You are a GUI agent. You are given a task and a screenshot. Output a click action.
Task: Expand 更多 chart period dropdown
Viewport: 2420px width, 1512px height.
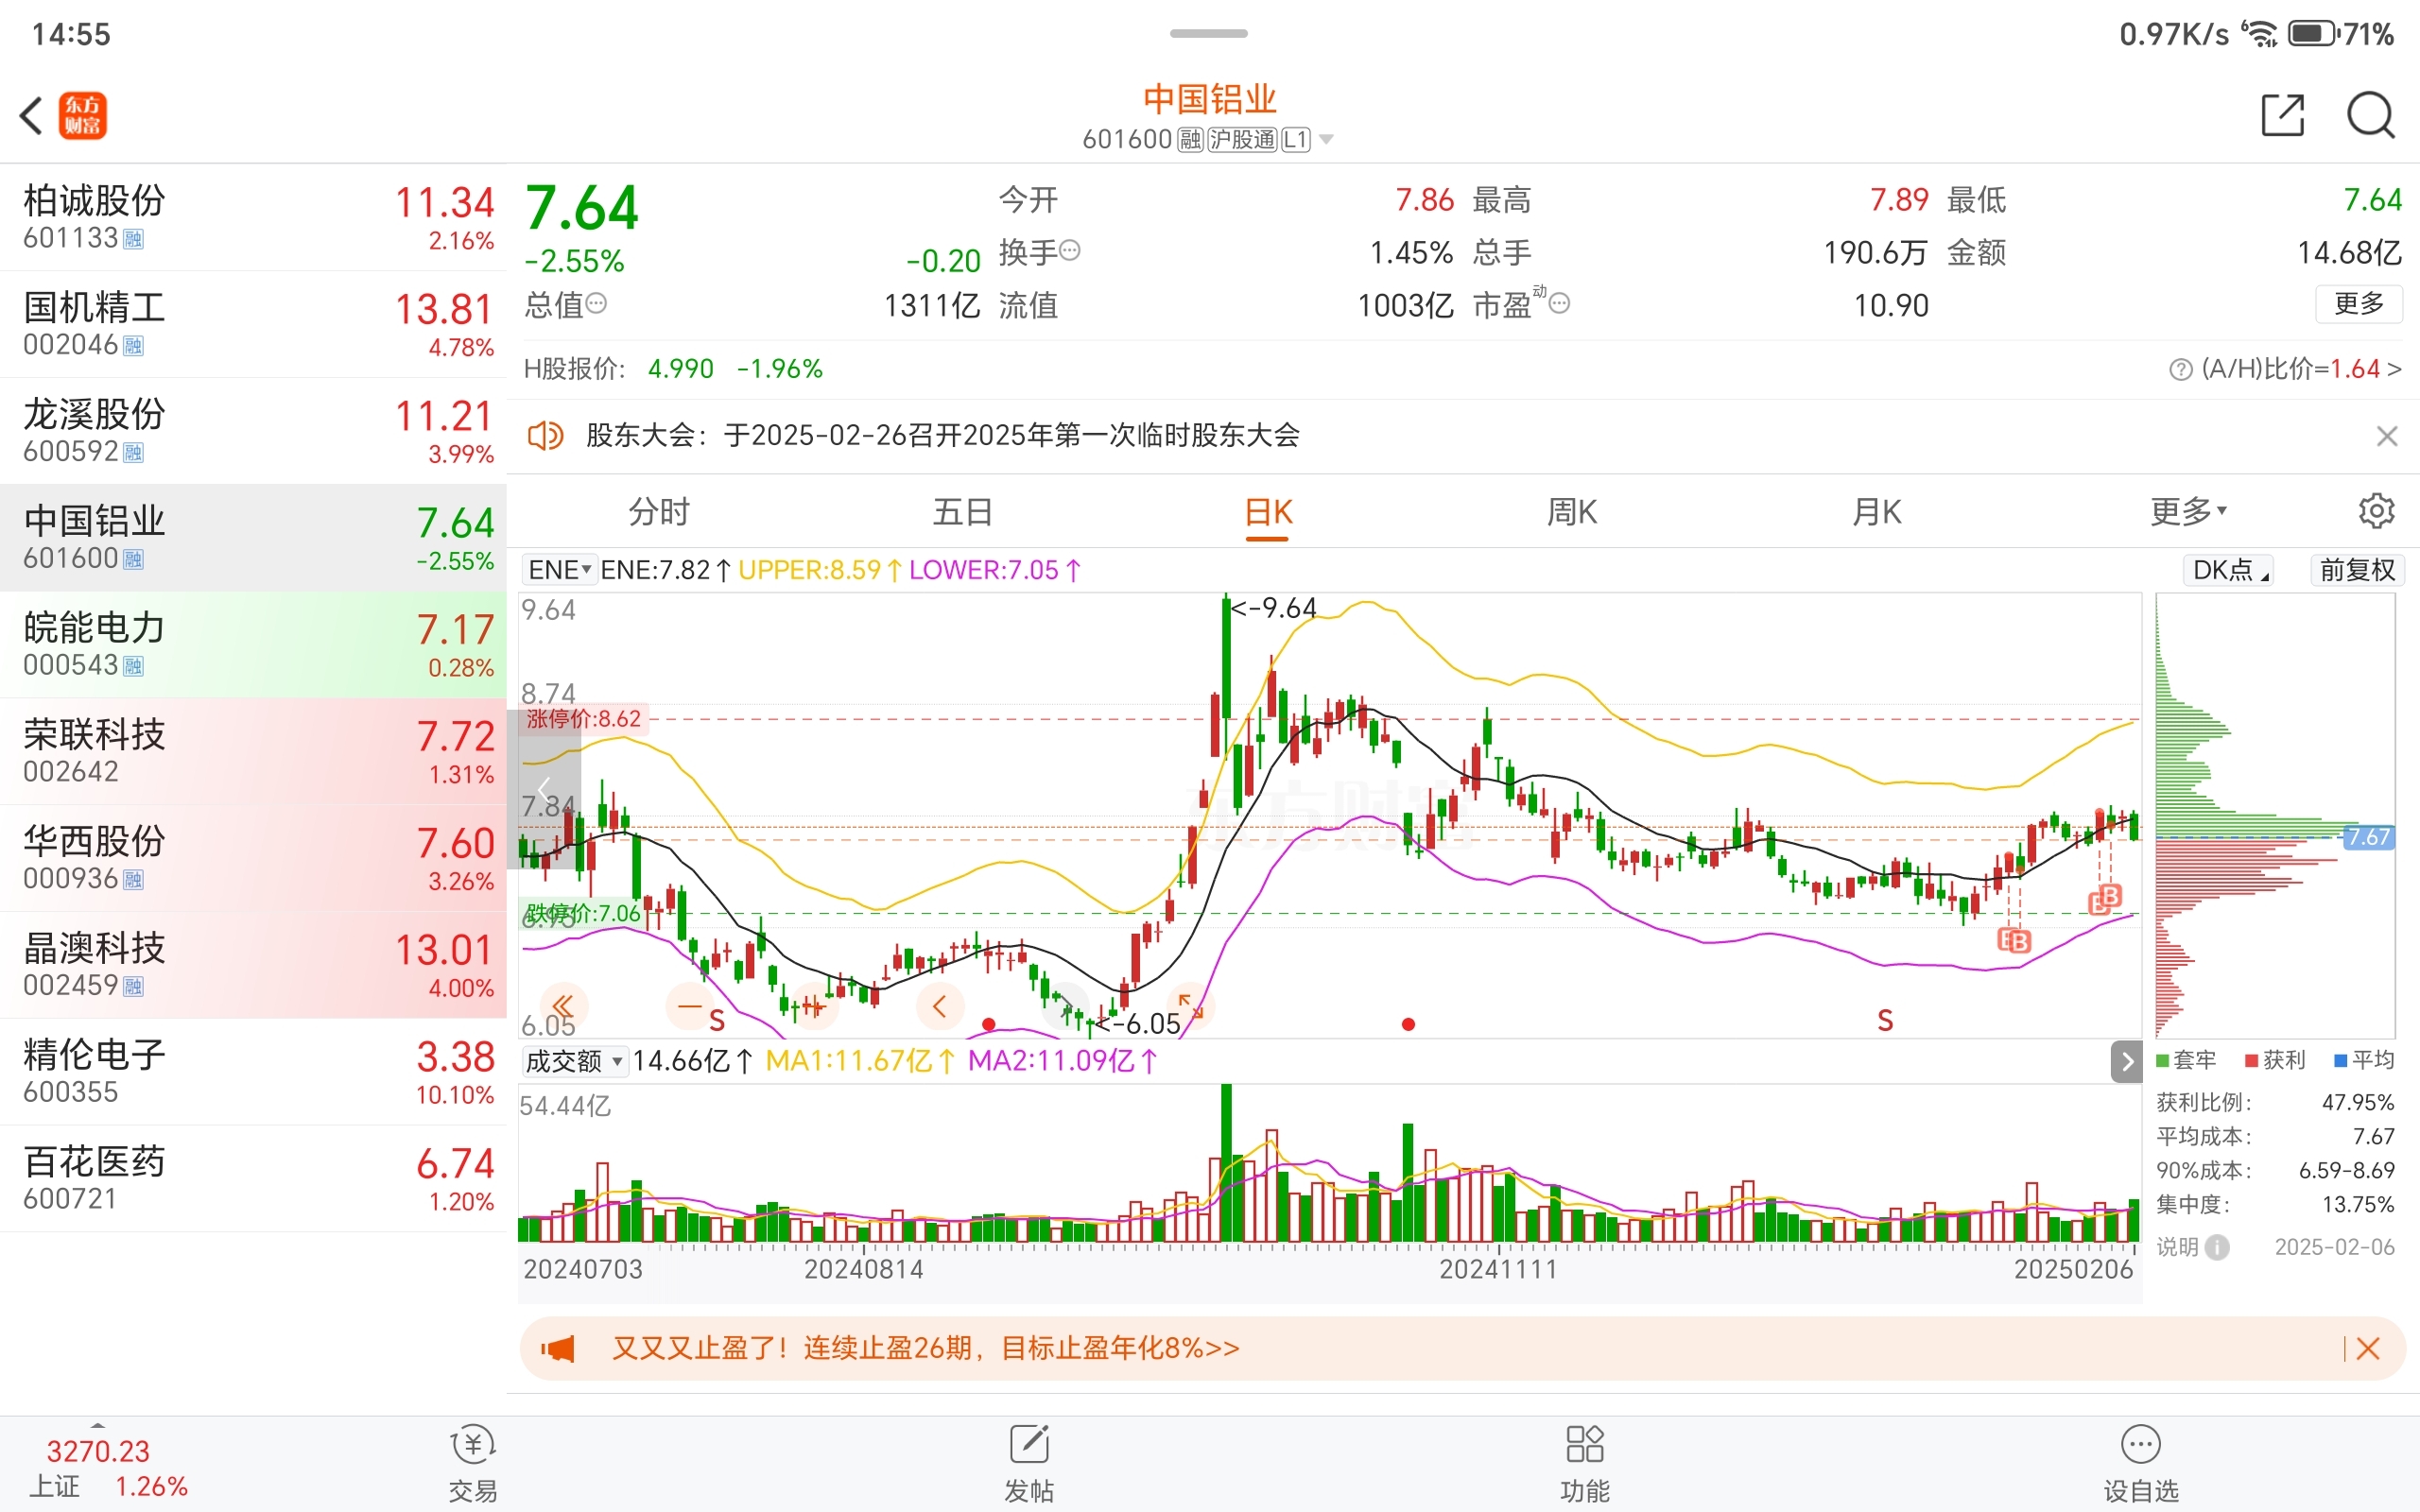pos(2188,511)
